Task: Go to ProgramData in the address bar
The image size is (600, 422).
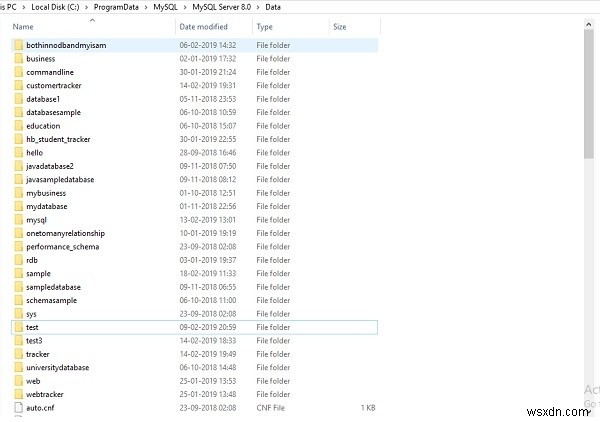Action: [116, 7]
